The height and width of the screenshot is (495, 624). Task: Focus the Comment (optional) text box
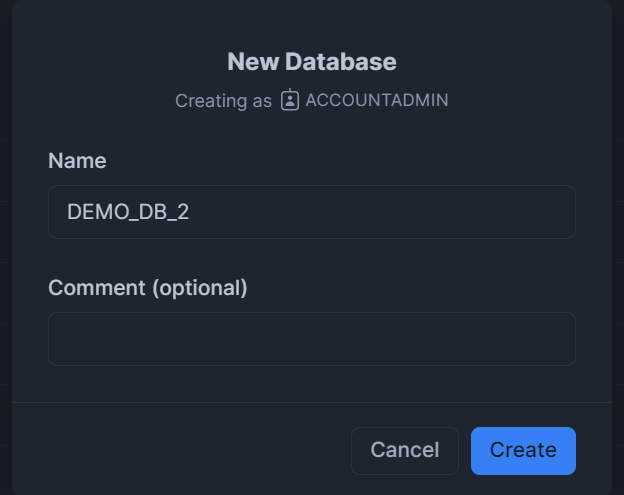pos(312,339)
